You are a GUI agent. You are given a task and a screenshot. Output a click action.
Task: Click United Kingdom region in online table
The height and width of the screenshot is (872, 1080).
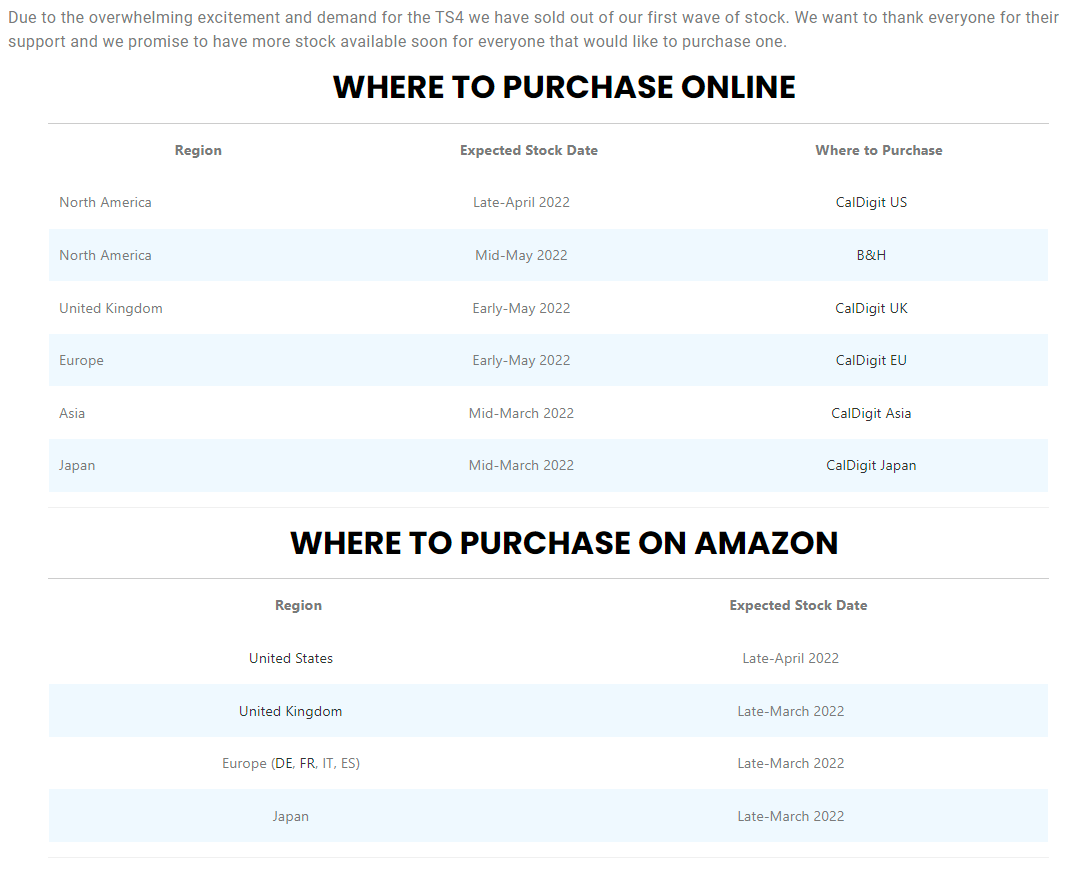(x=111, y=308)
